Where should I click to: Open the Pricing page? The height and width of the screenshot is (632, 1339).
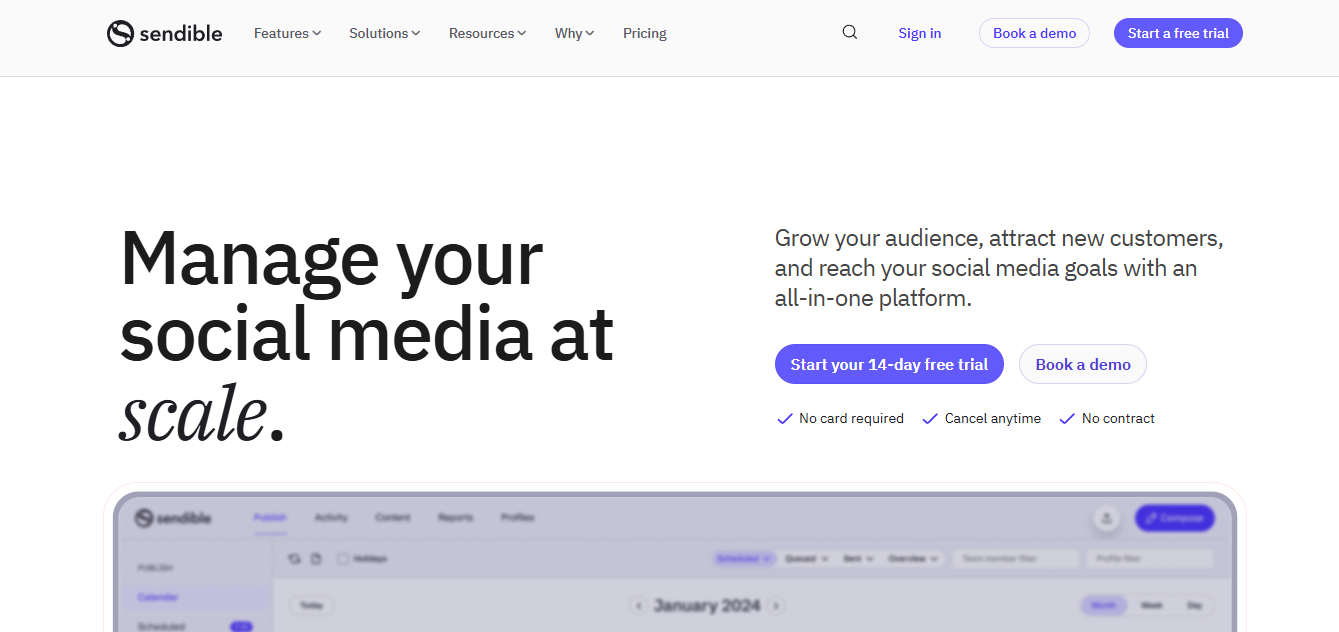pyautogui.click(x=645, y=33)
